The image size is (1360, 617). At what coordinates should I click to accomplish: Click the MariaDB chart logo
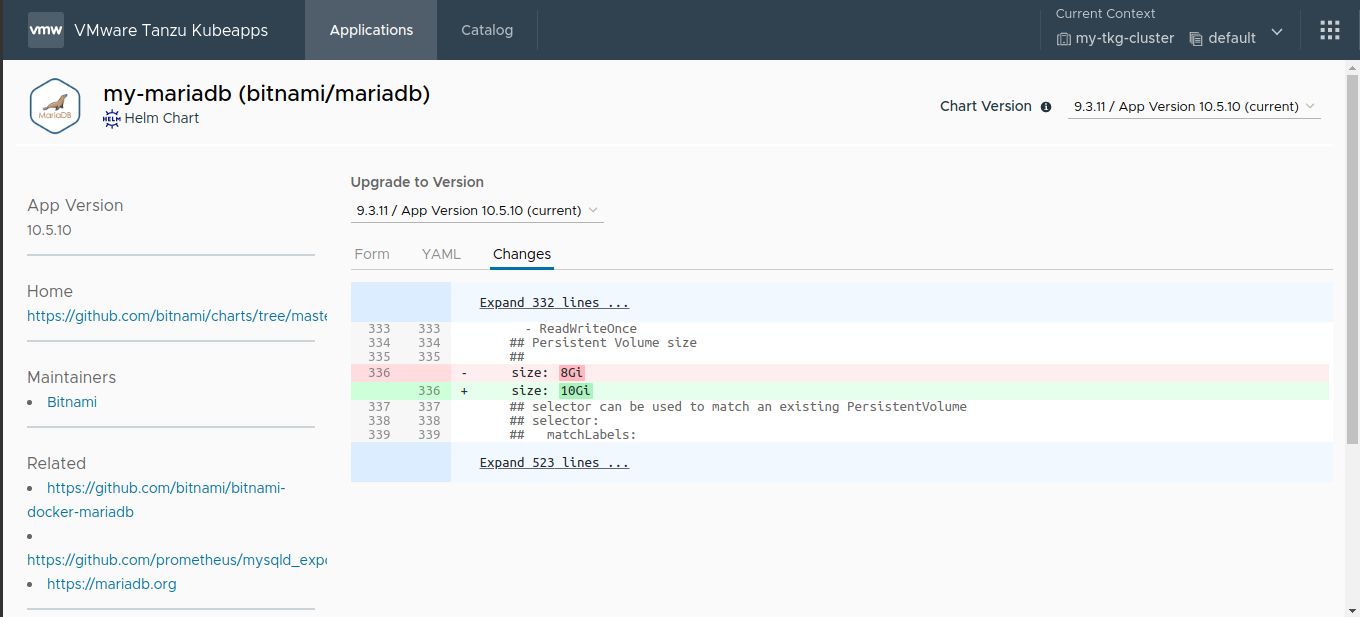[55, 105]
